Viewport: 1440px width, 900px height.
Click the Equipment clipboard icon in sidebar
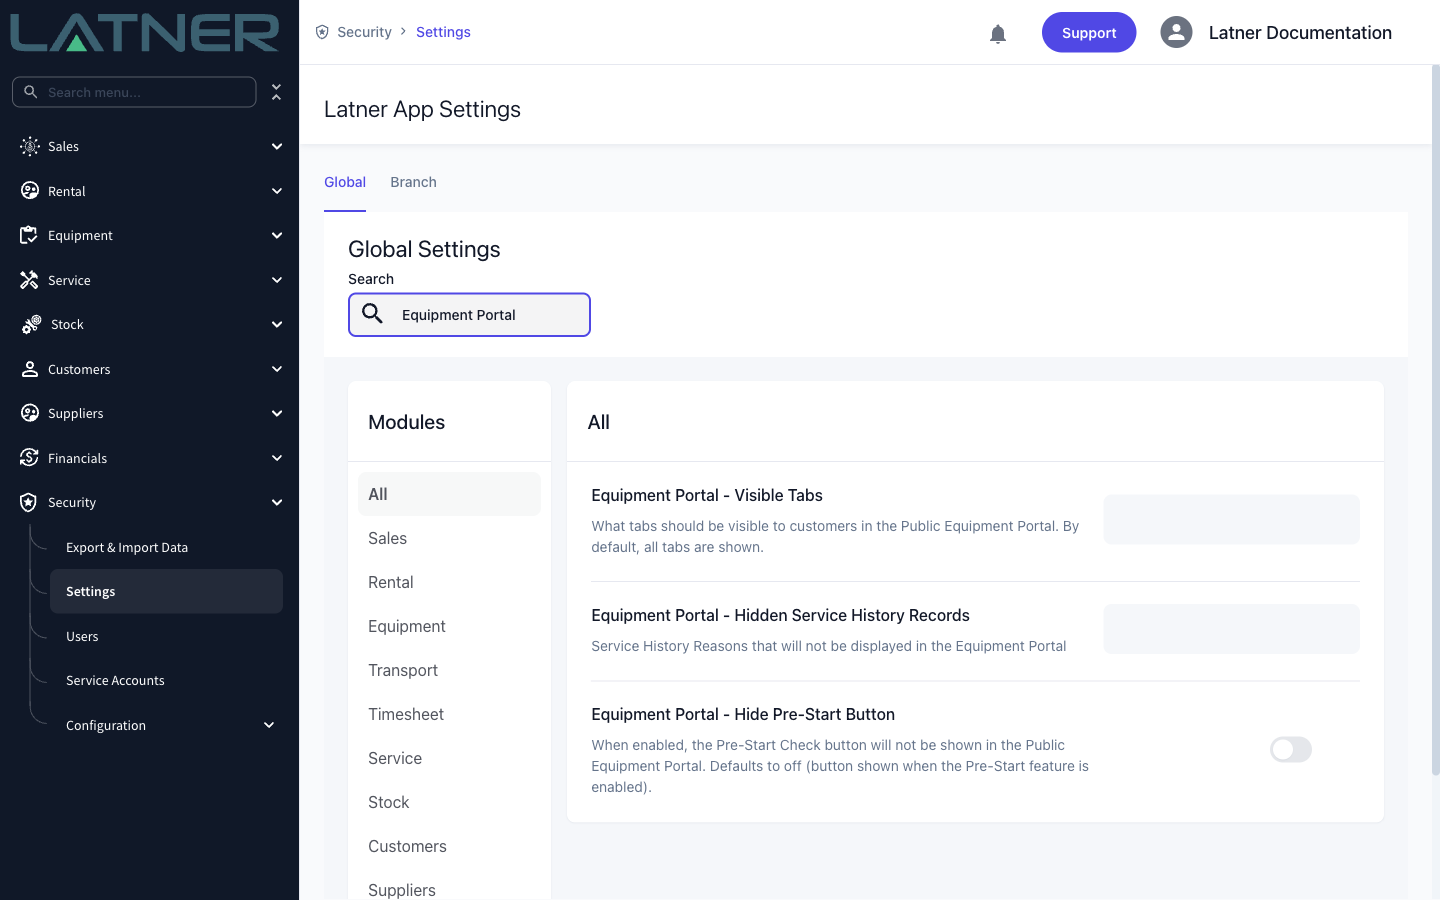click(x=29, y=235)
